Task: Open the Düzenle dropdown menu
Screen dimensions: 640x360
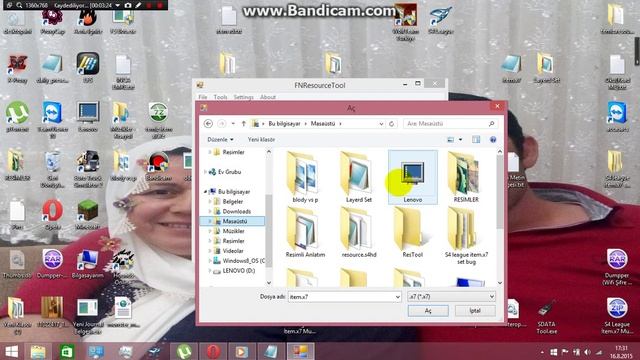Action: coord(220,140)
